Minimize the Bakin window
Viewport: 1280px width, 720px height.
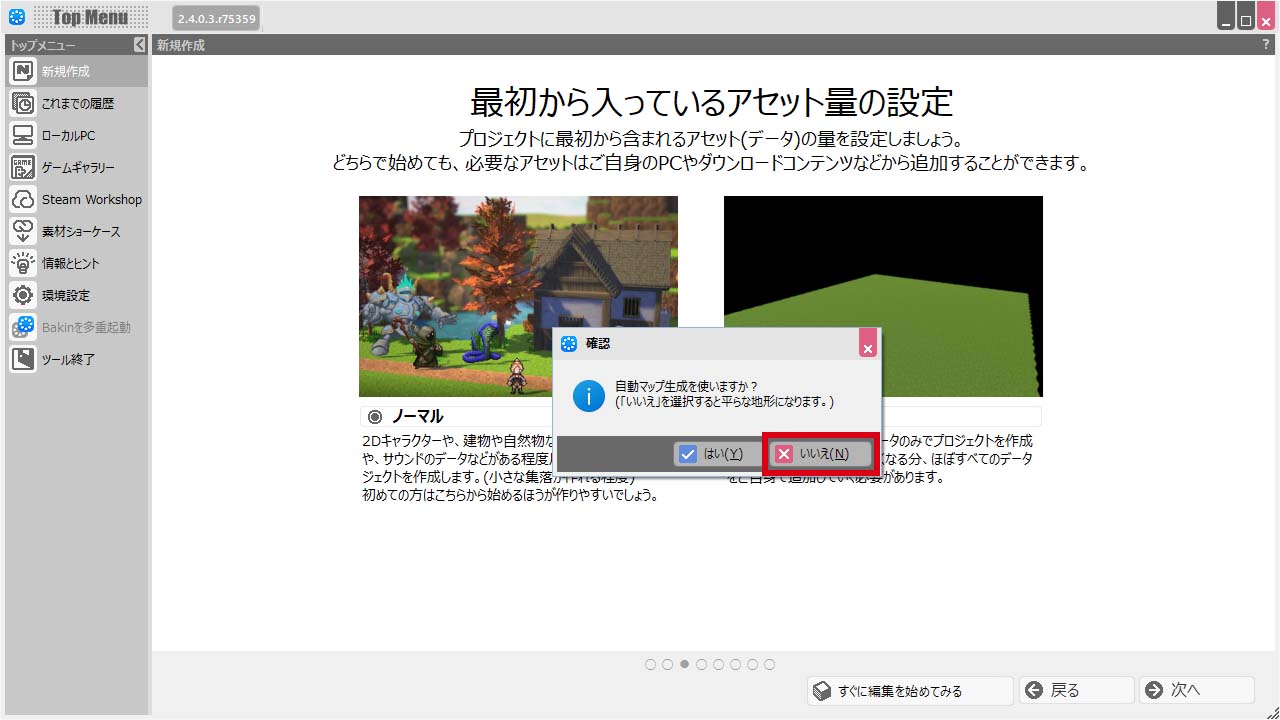click(x=1226, y=16)
